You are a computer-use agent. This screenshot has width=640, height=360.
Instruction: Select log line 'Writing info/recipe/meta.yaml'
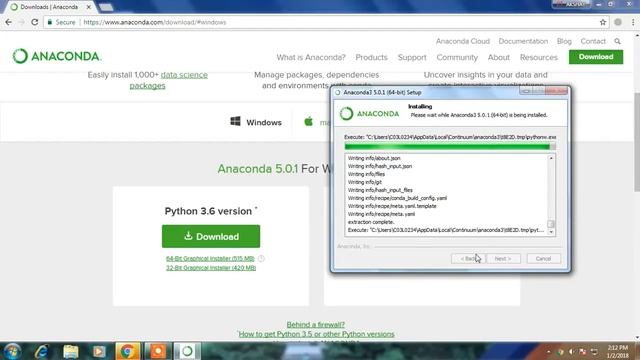point(381,214)
